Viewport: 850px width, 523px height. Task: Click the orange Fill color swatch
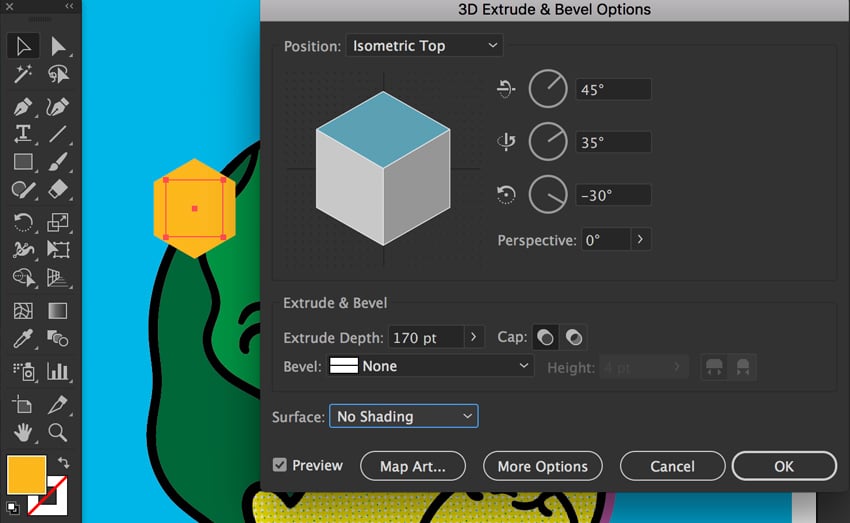coord(26,475)
